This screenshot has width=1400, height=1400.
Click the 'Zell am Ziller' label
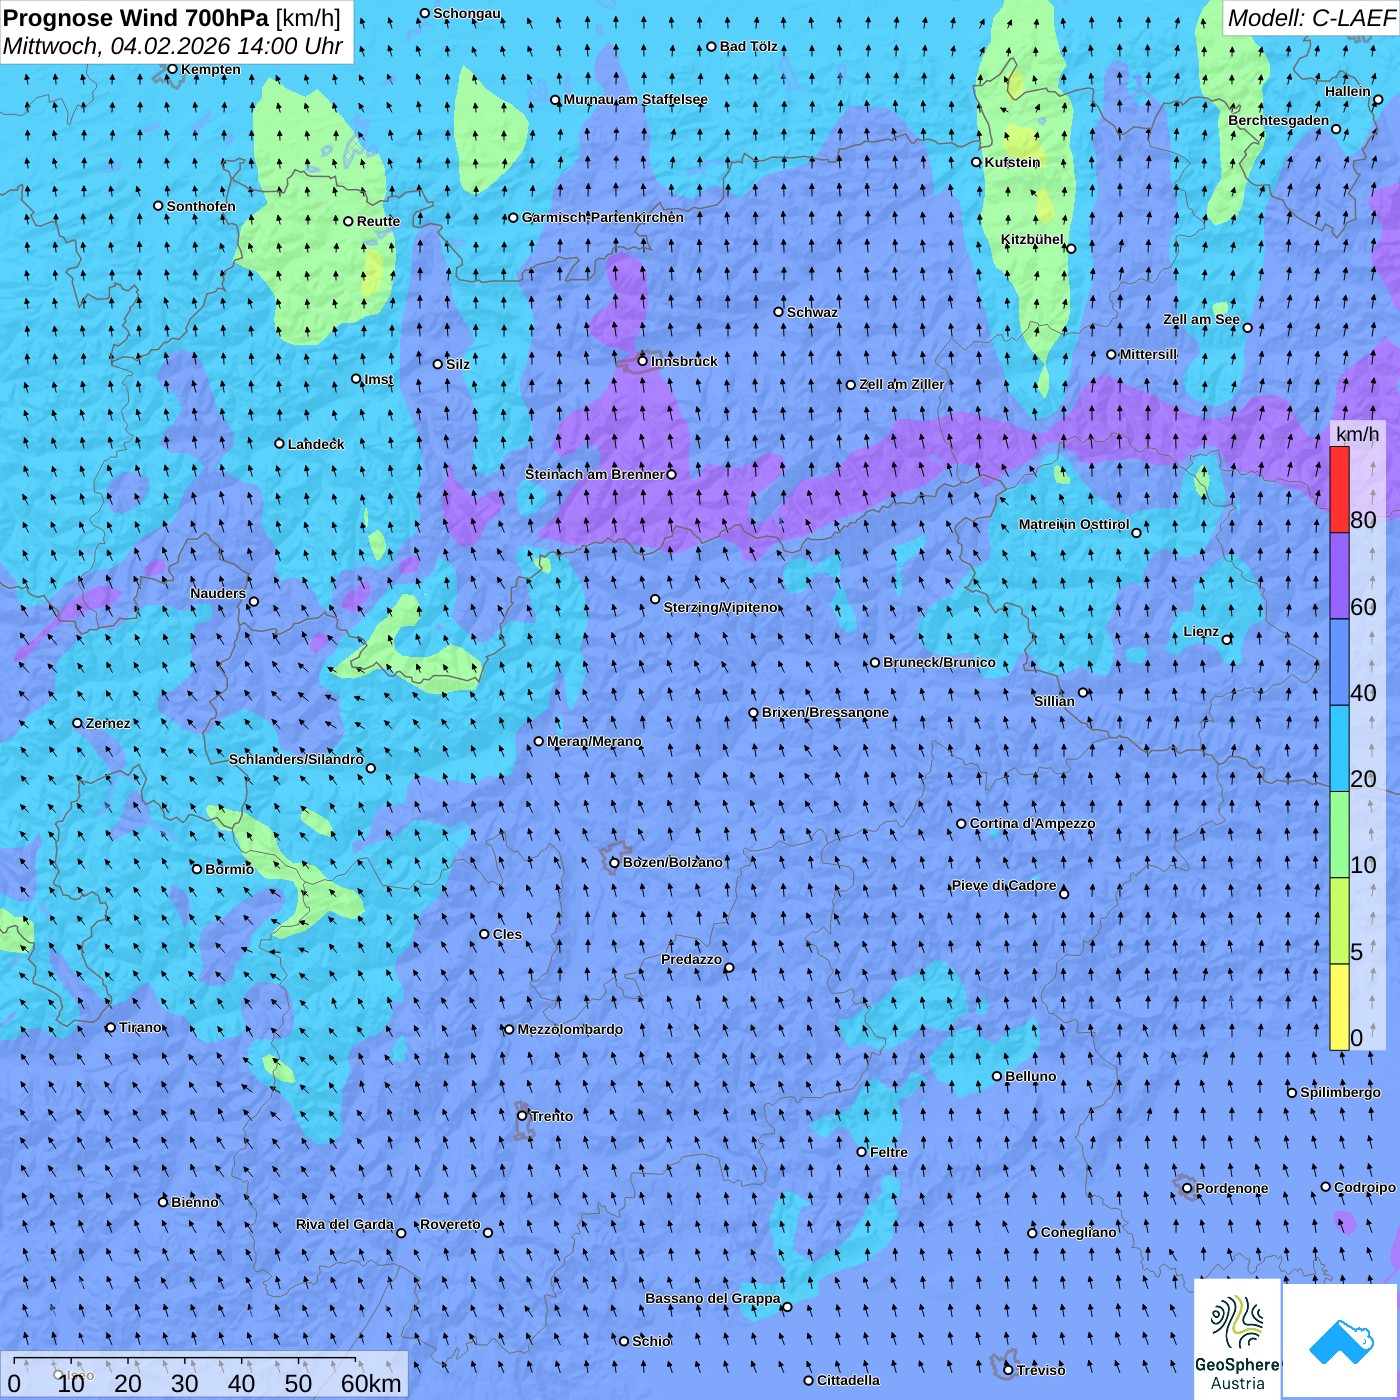pyautogui.click(x=902, y=384)
